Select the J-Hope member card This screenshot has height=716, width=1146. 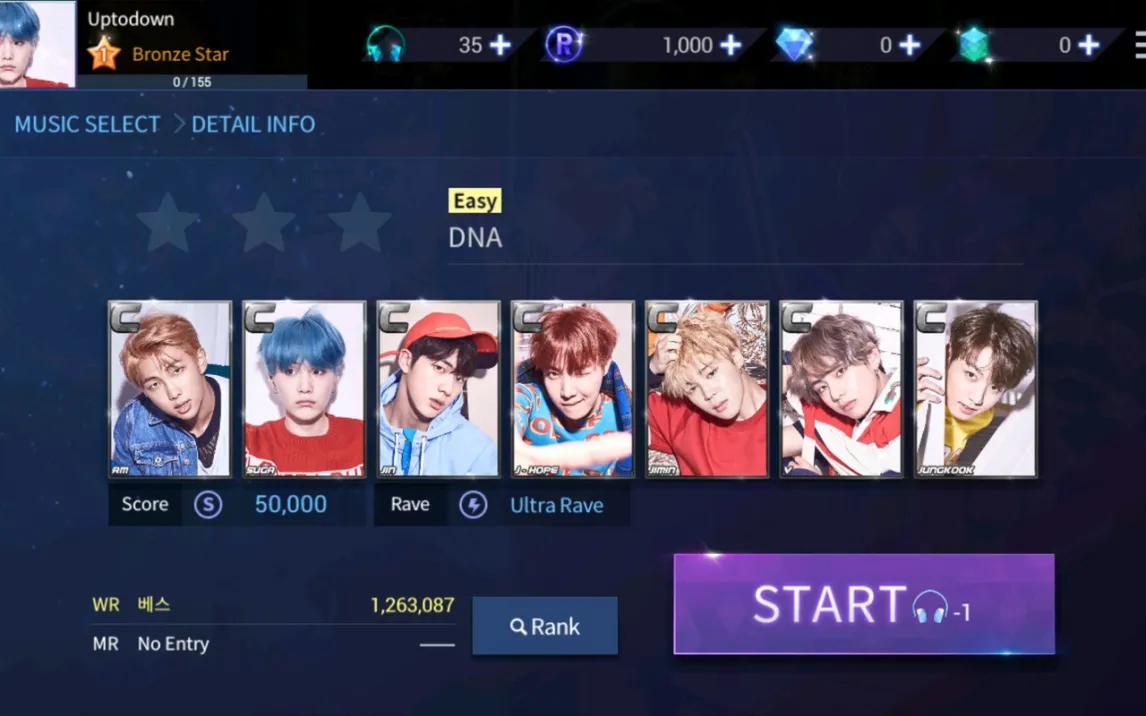[x=572, y=389]
